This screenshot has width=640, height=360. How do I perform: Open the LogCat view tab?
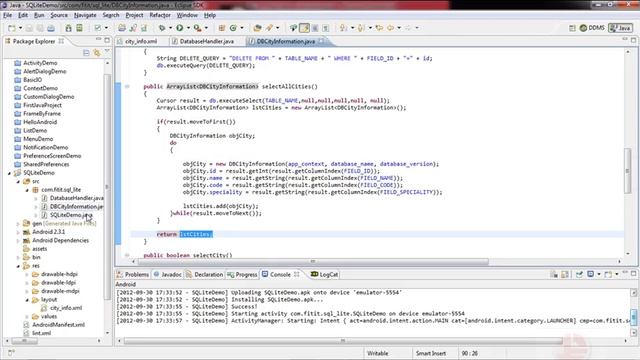point(325,275)
